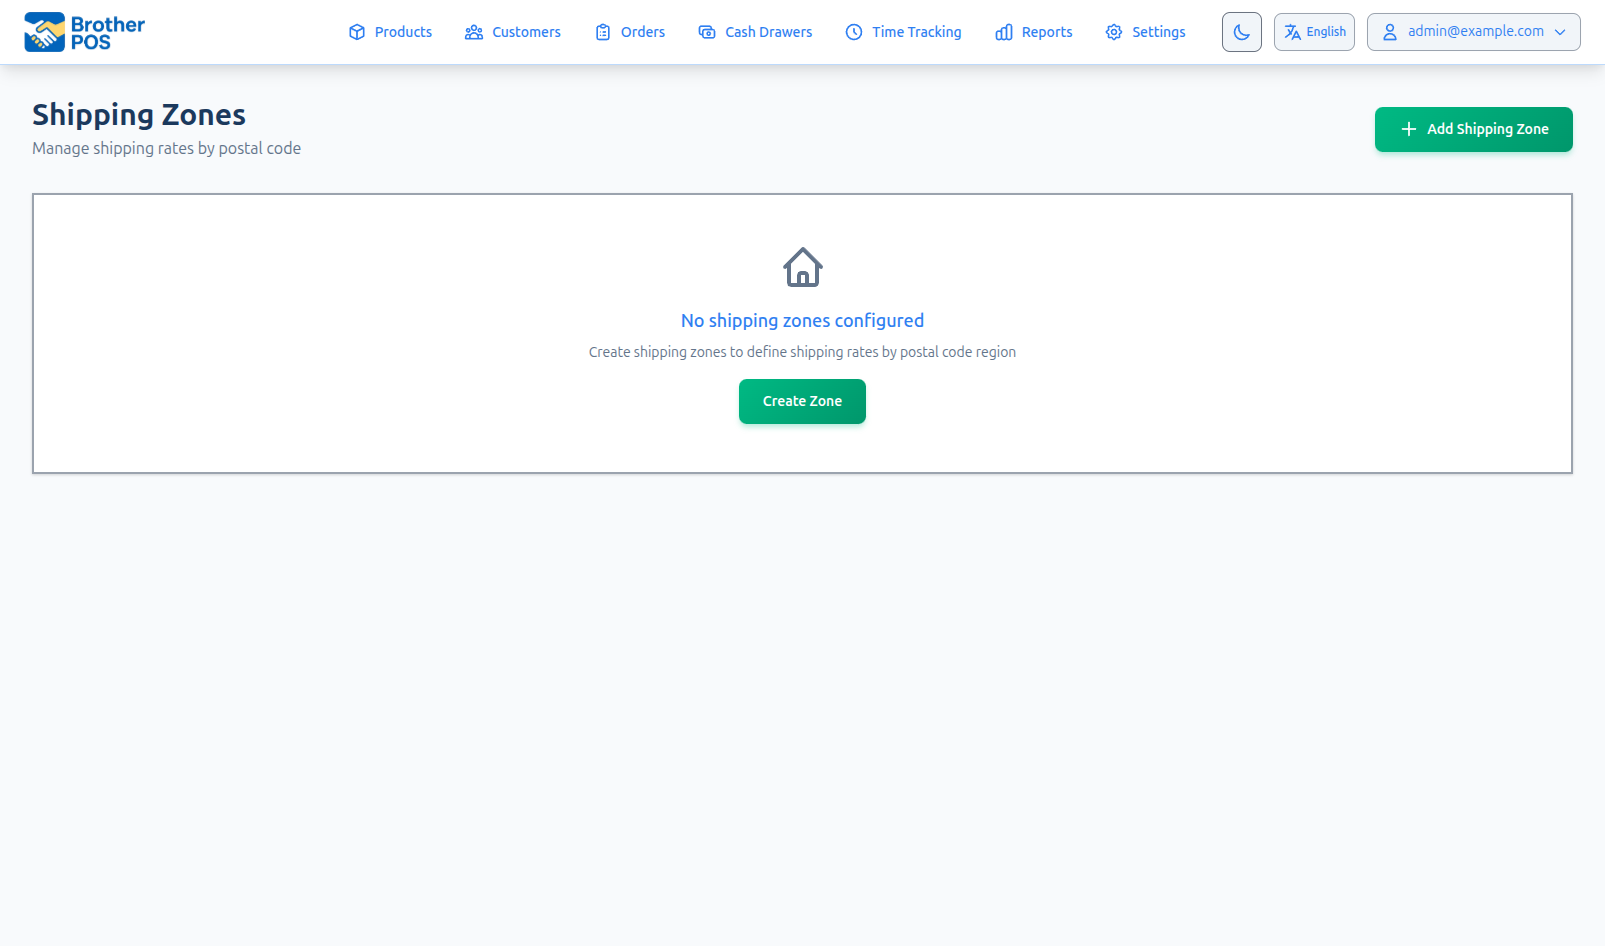Click the Cash Drawers icon
The image size is (1605, 946).
click(x=707, y=32)
